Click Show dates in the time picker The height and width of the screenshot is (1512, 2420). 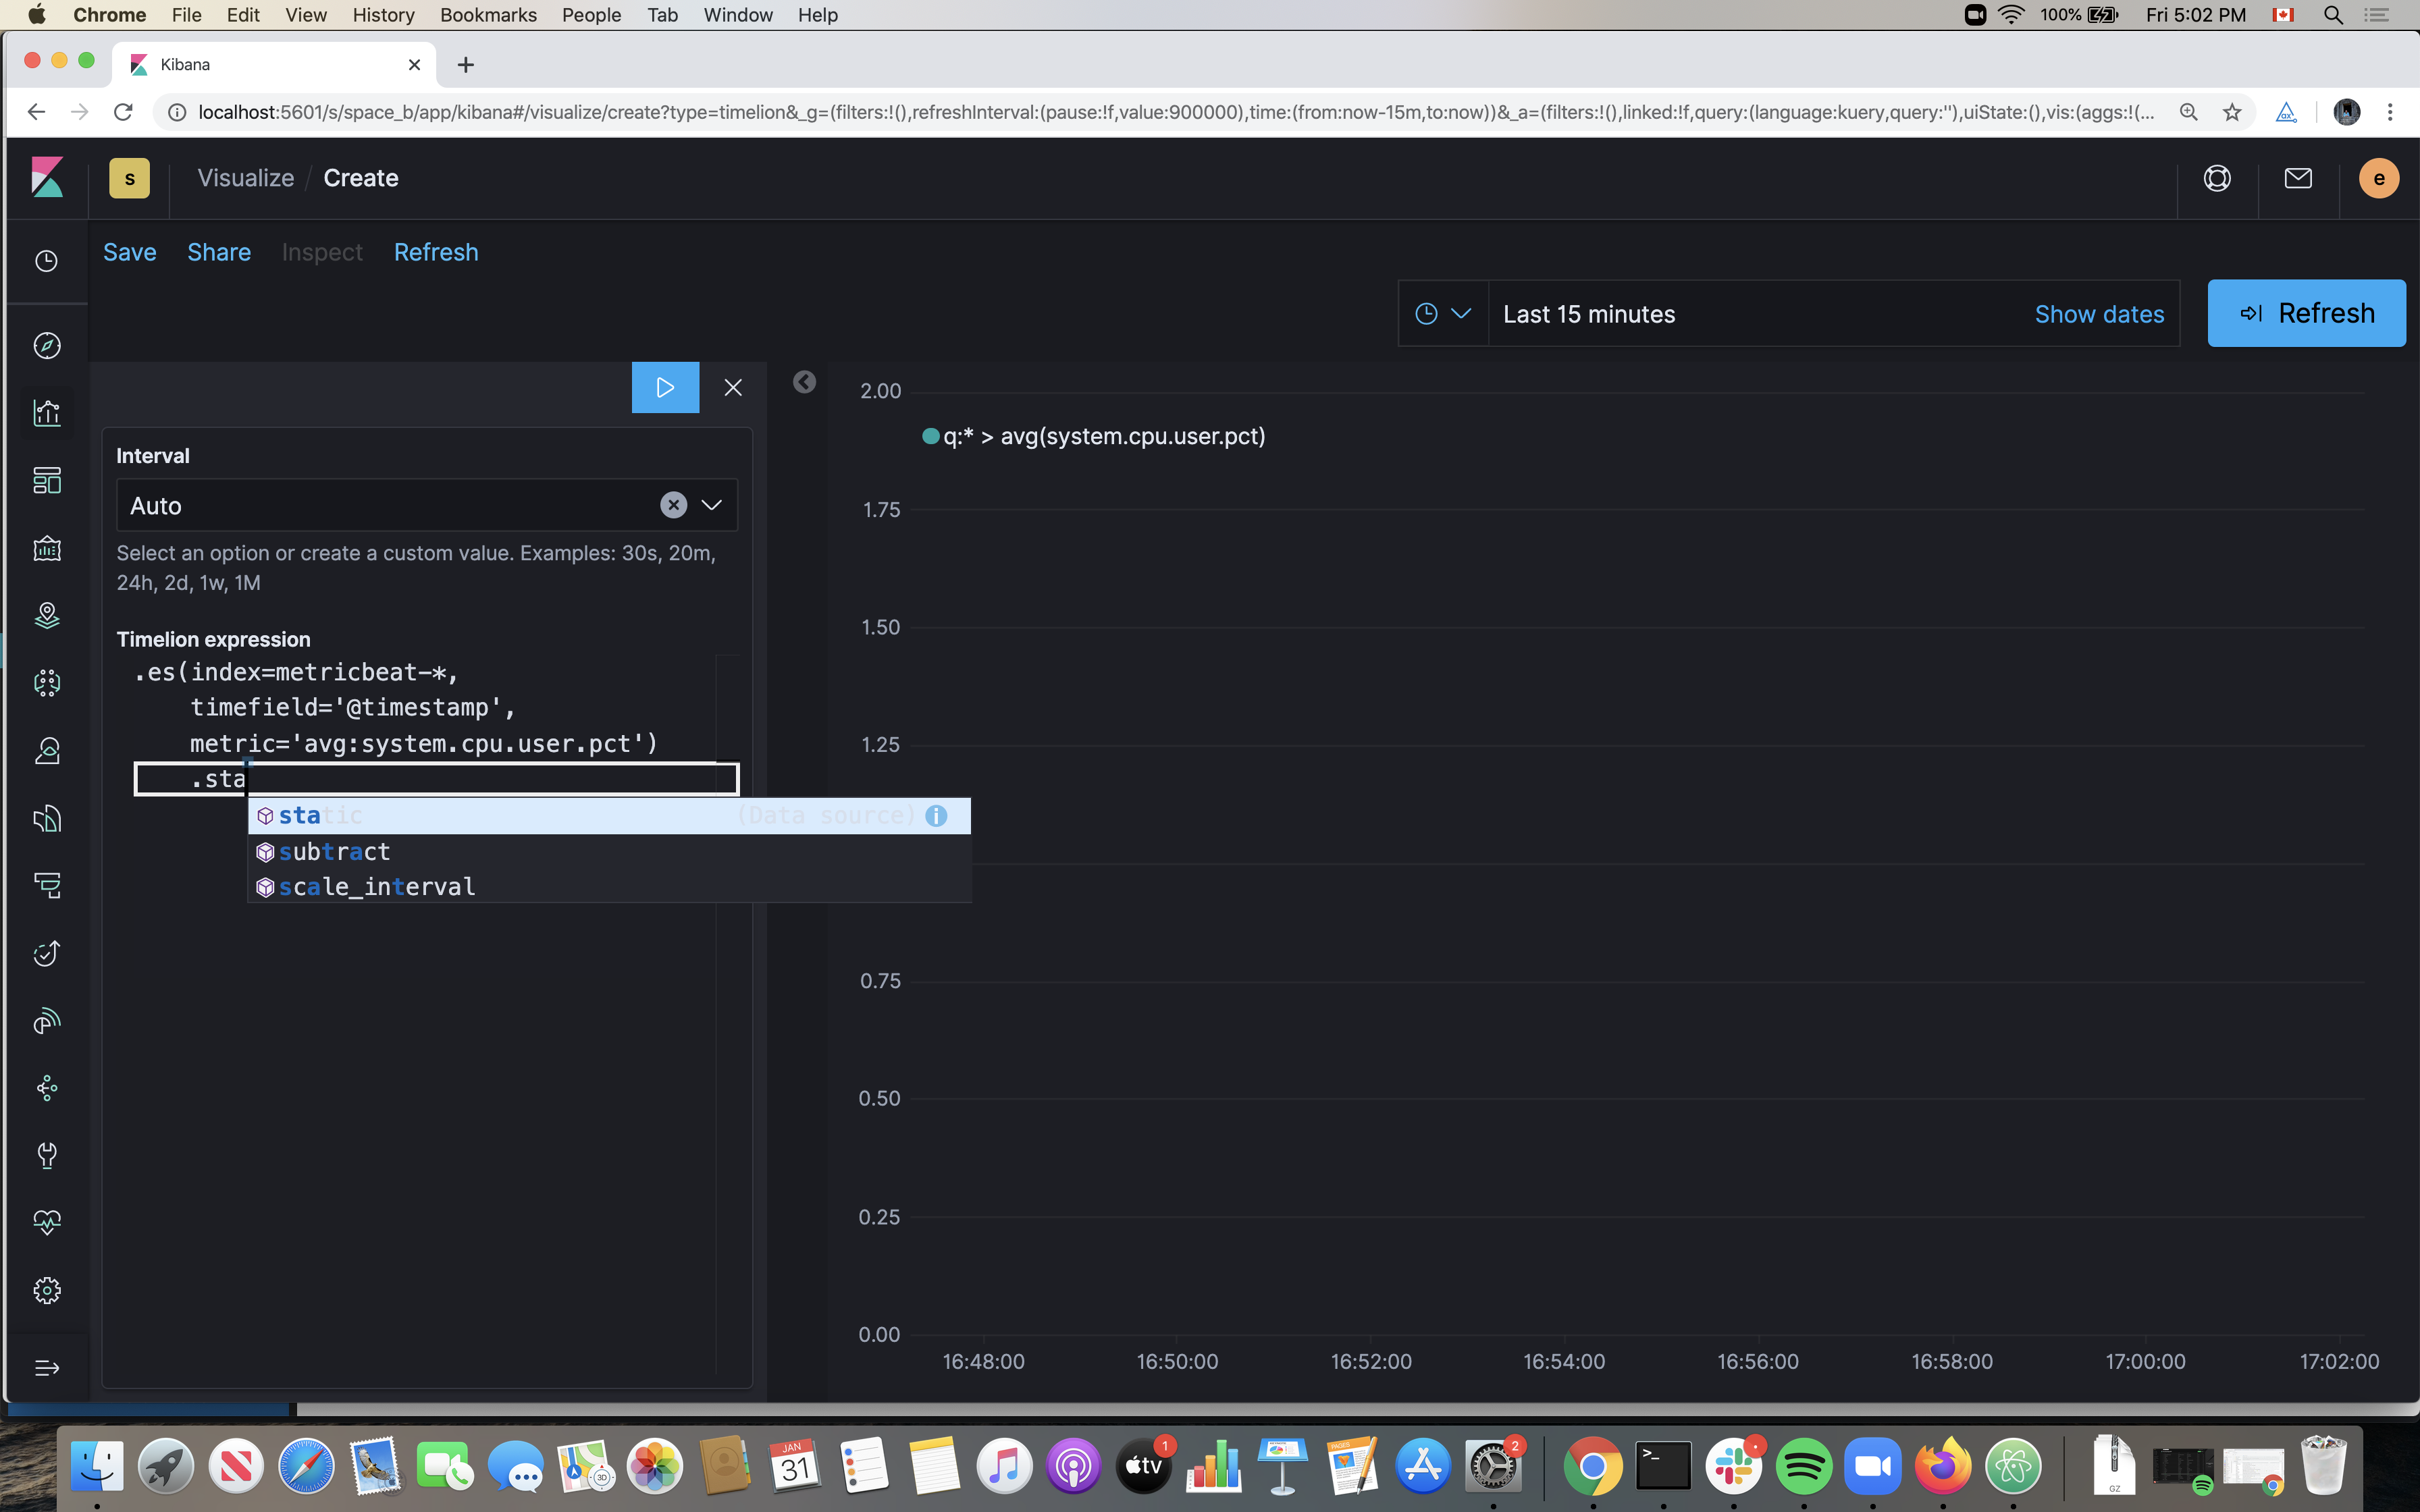point(2098,313)
